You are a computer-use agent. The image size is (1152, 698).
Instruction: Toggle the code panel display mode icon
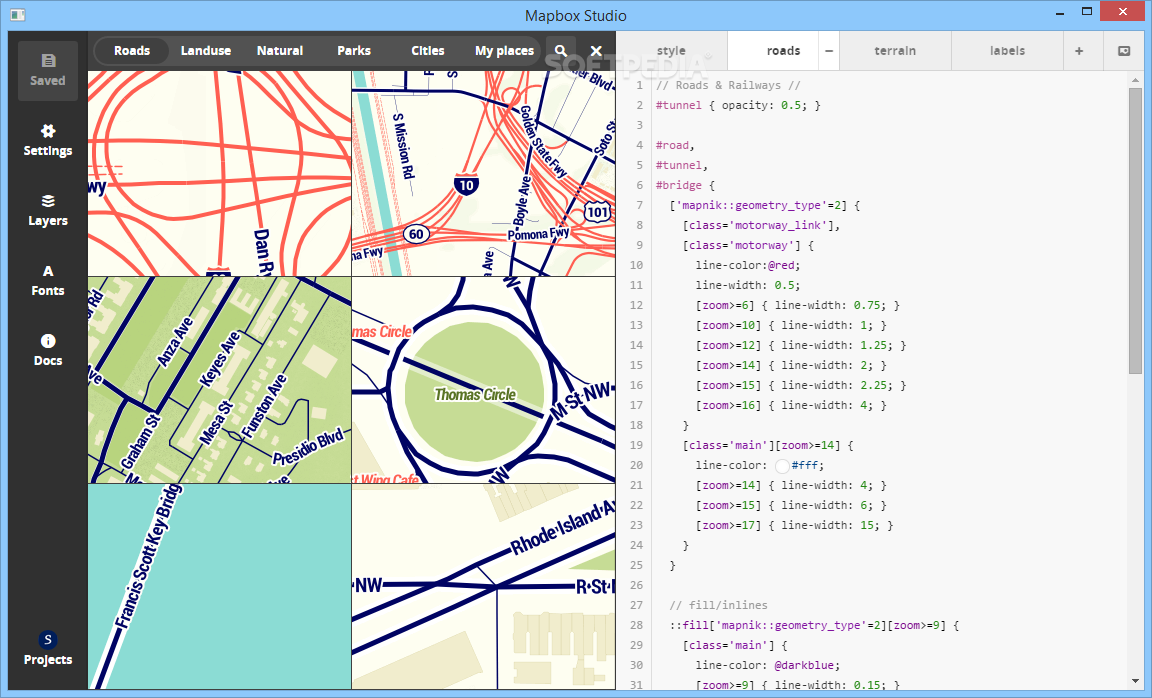[1124, 51]
